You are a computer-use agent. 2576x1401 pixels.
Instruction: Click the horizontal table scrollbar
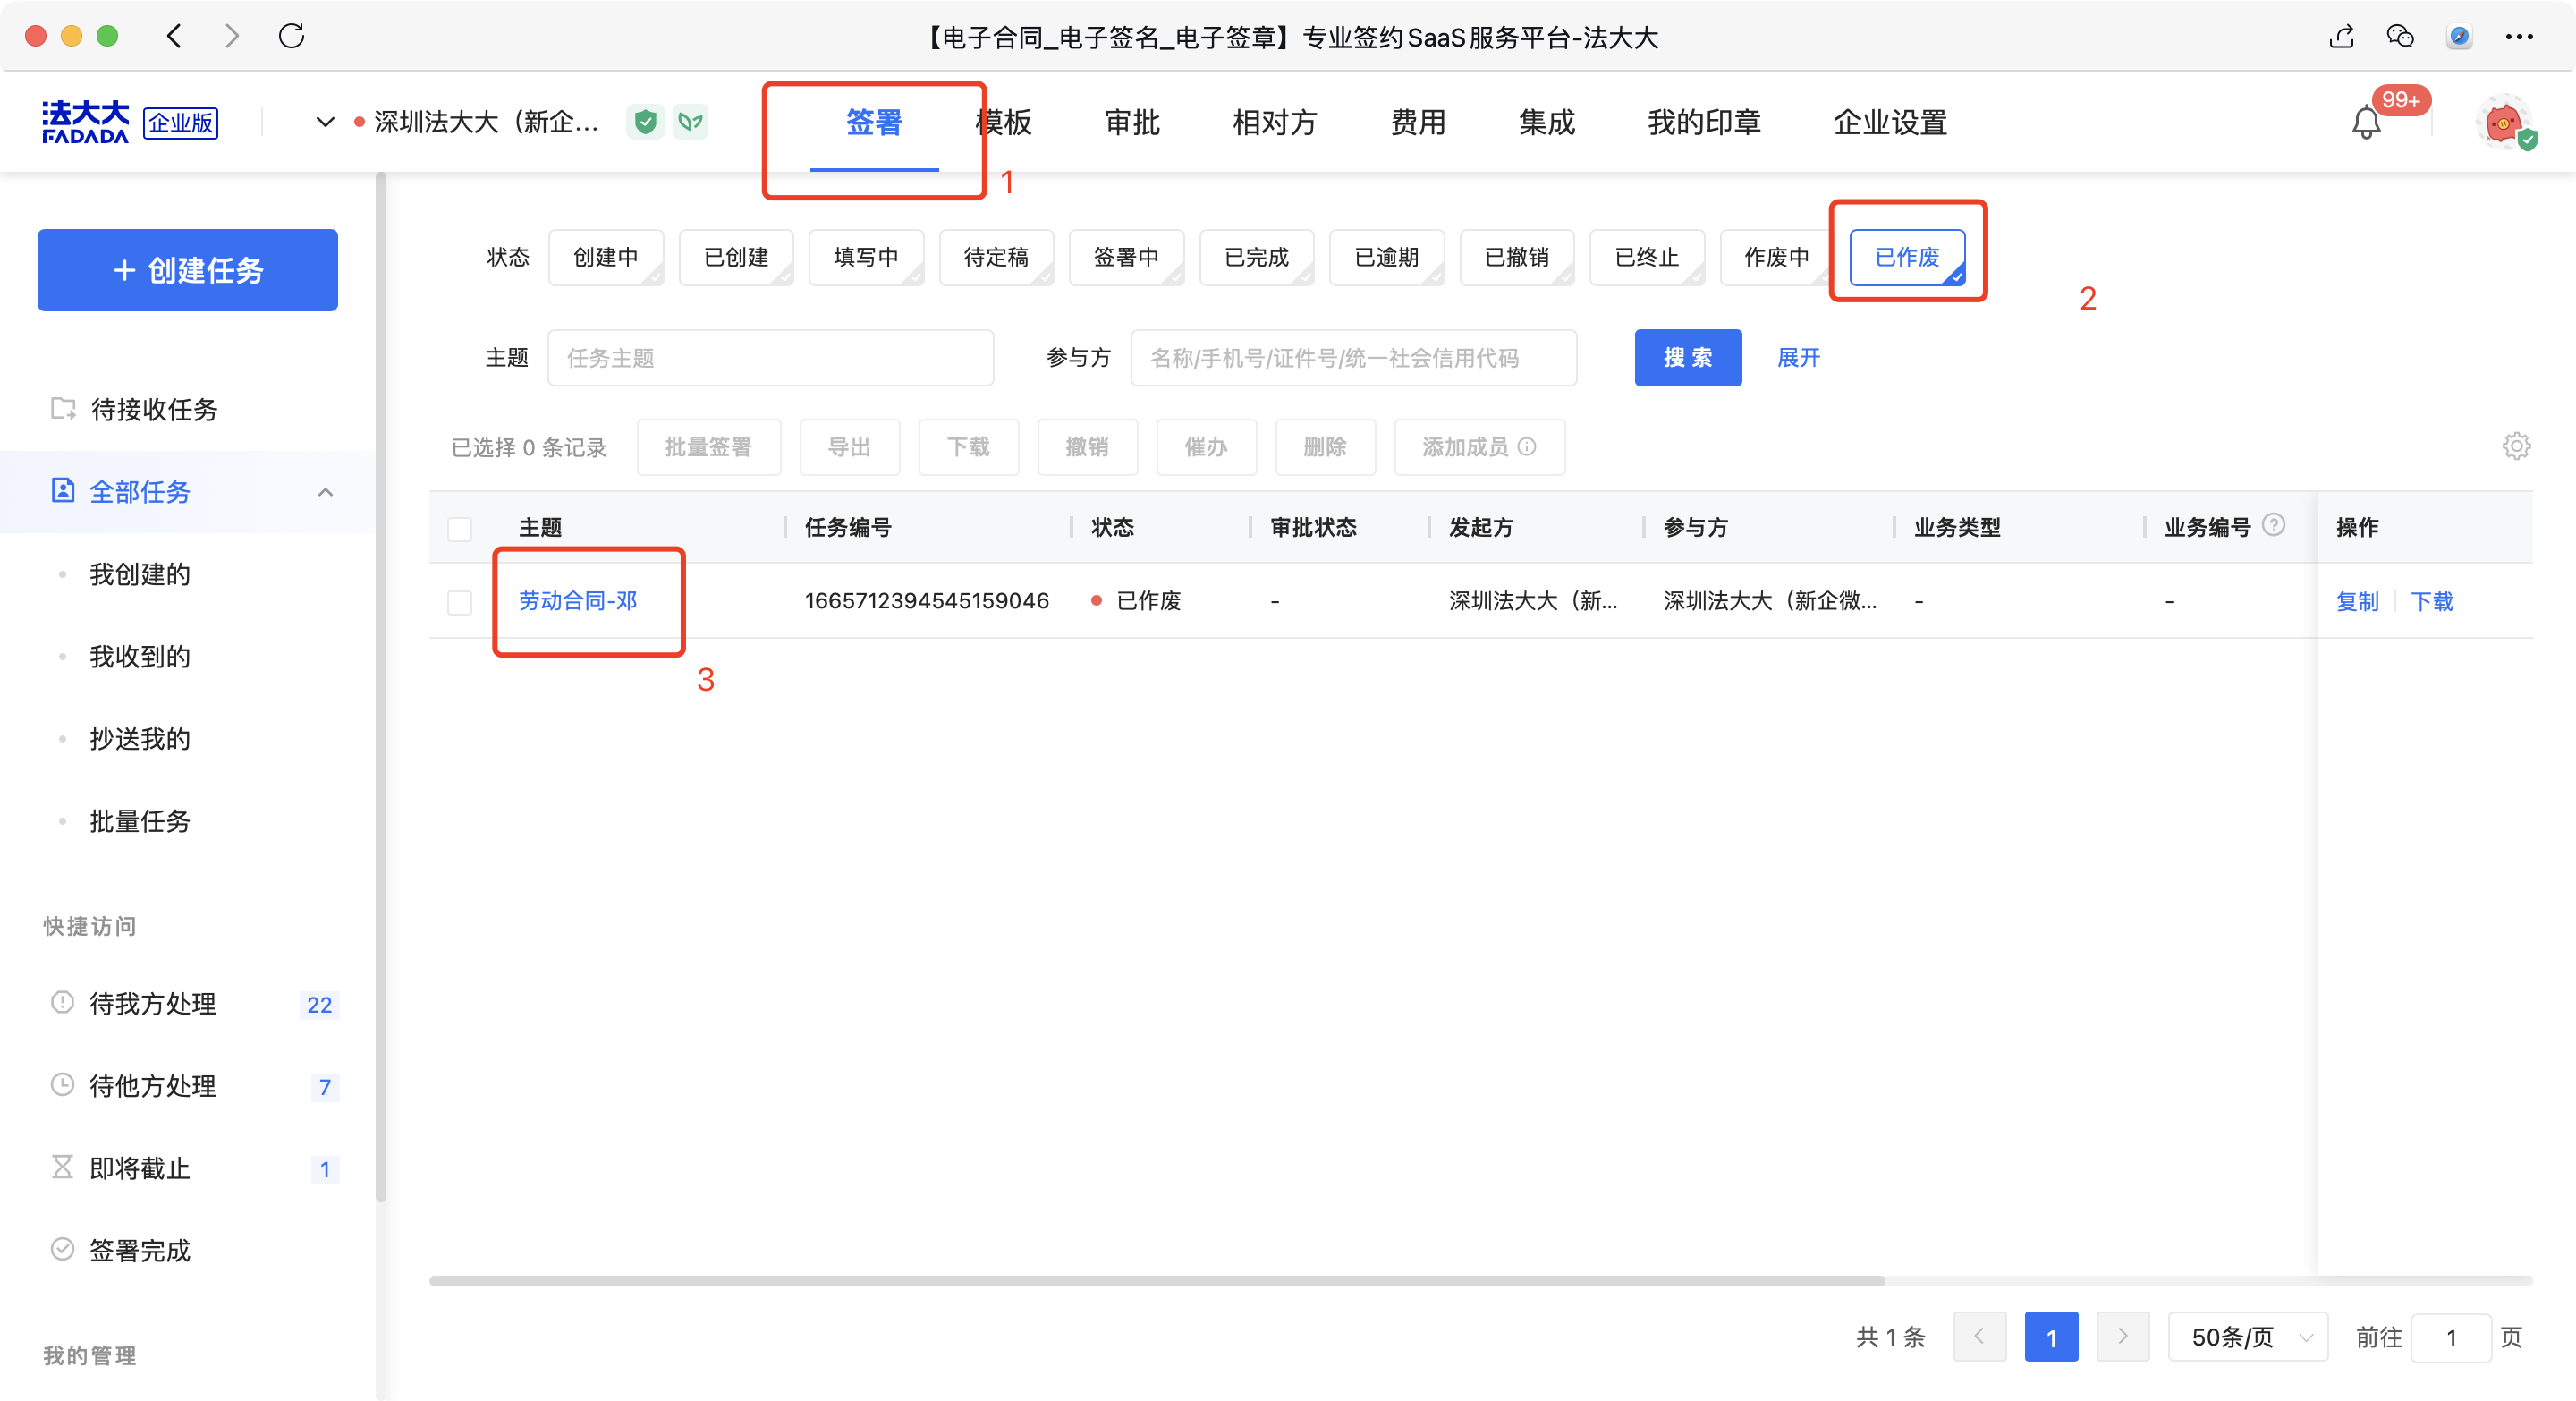pyautogui.click(x=1156, y=1281)
